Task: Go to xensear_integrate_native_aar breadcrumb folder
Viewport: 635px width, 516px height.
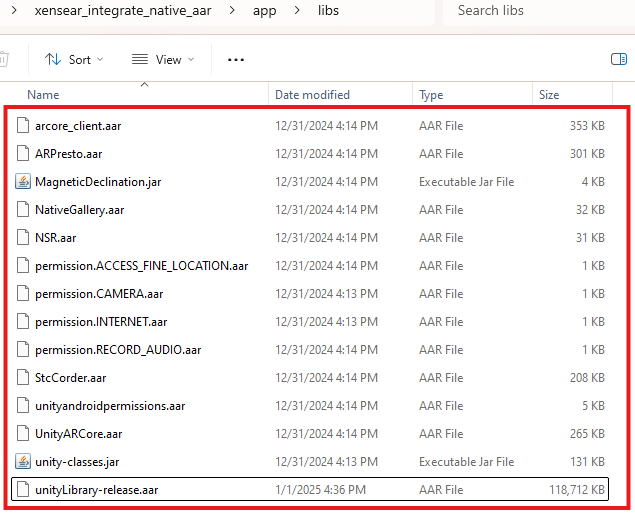Action: [123, 11]
